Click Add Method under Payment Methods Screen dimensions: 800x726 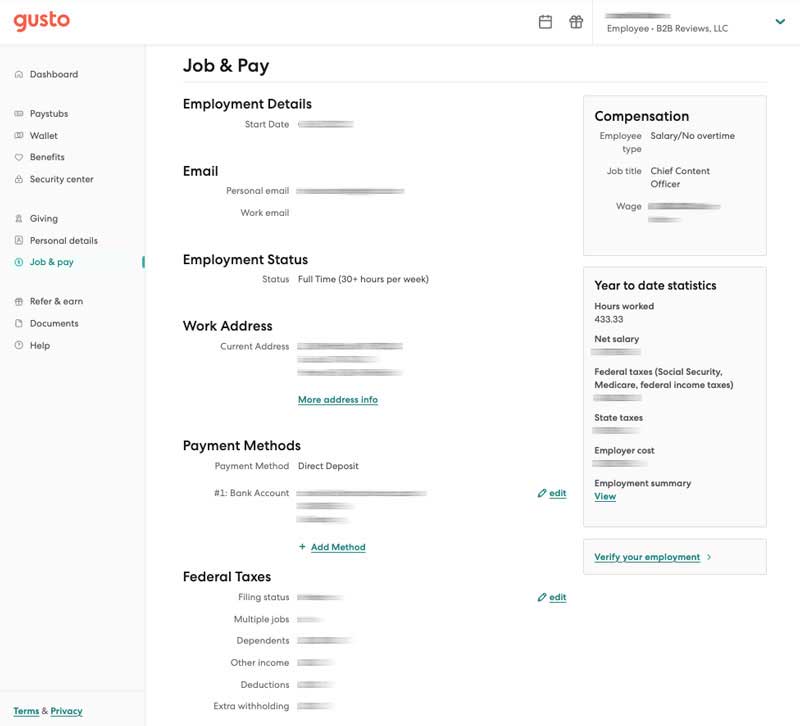point(338,547)
